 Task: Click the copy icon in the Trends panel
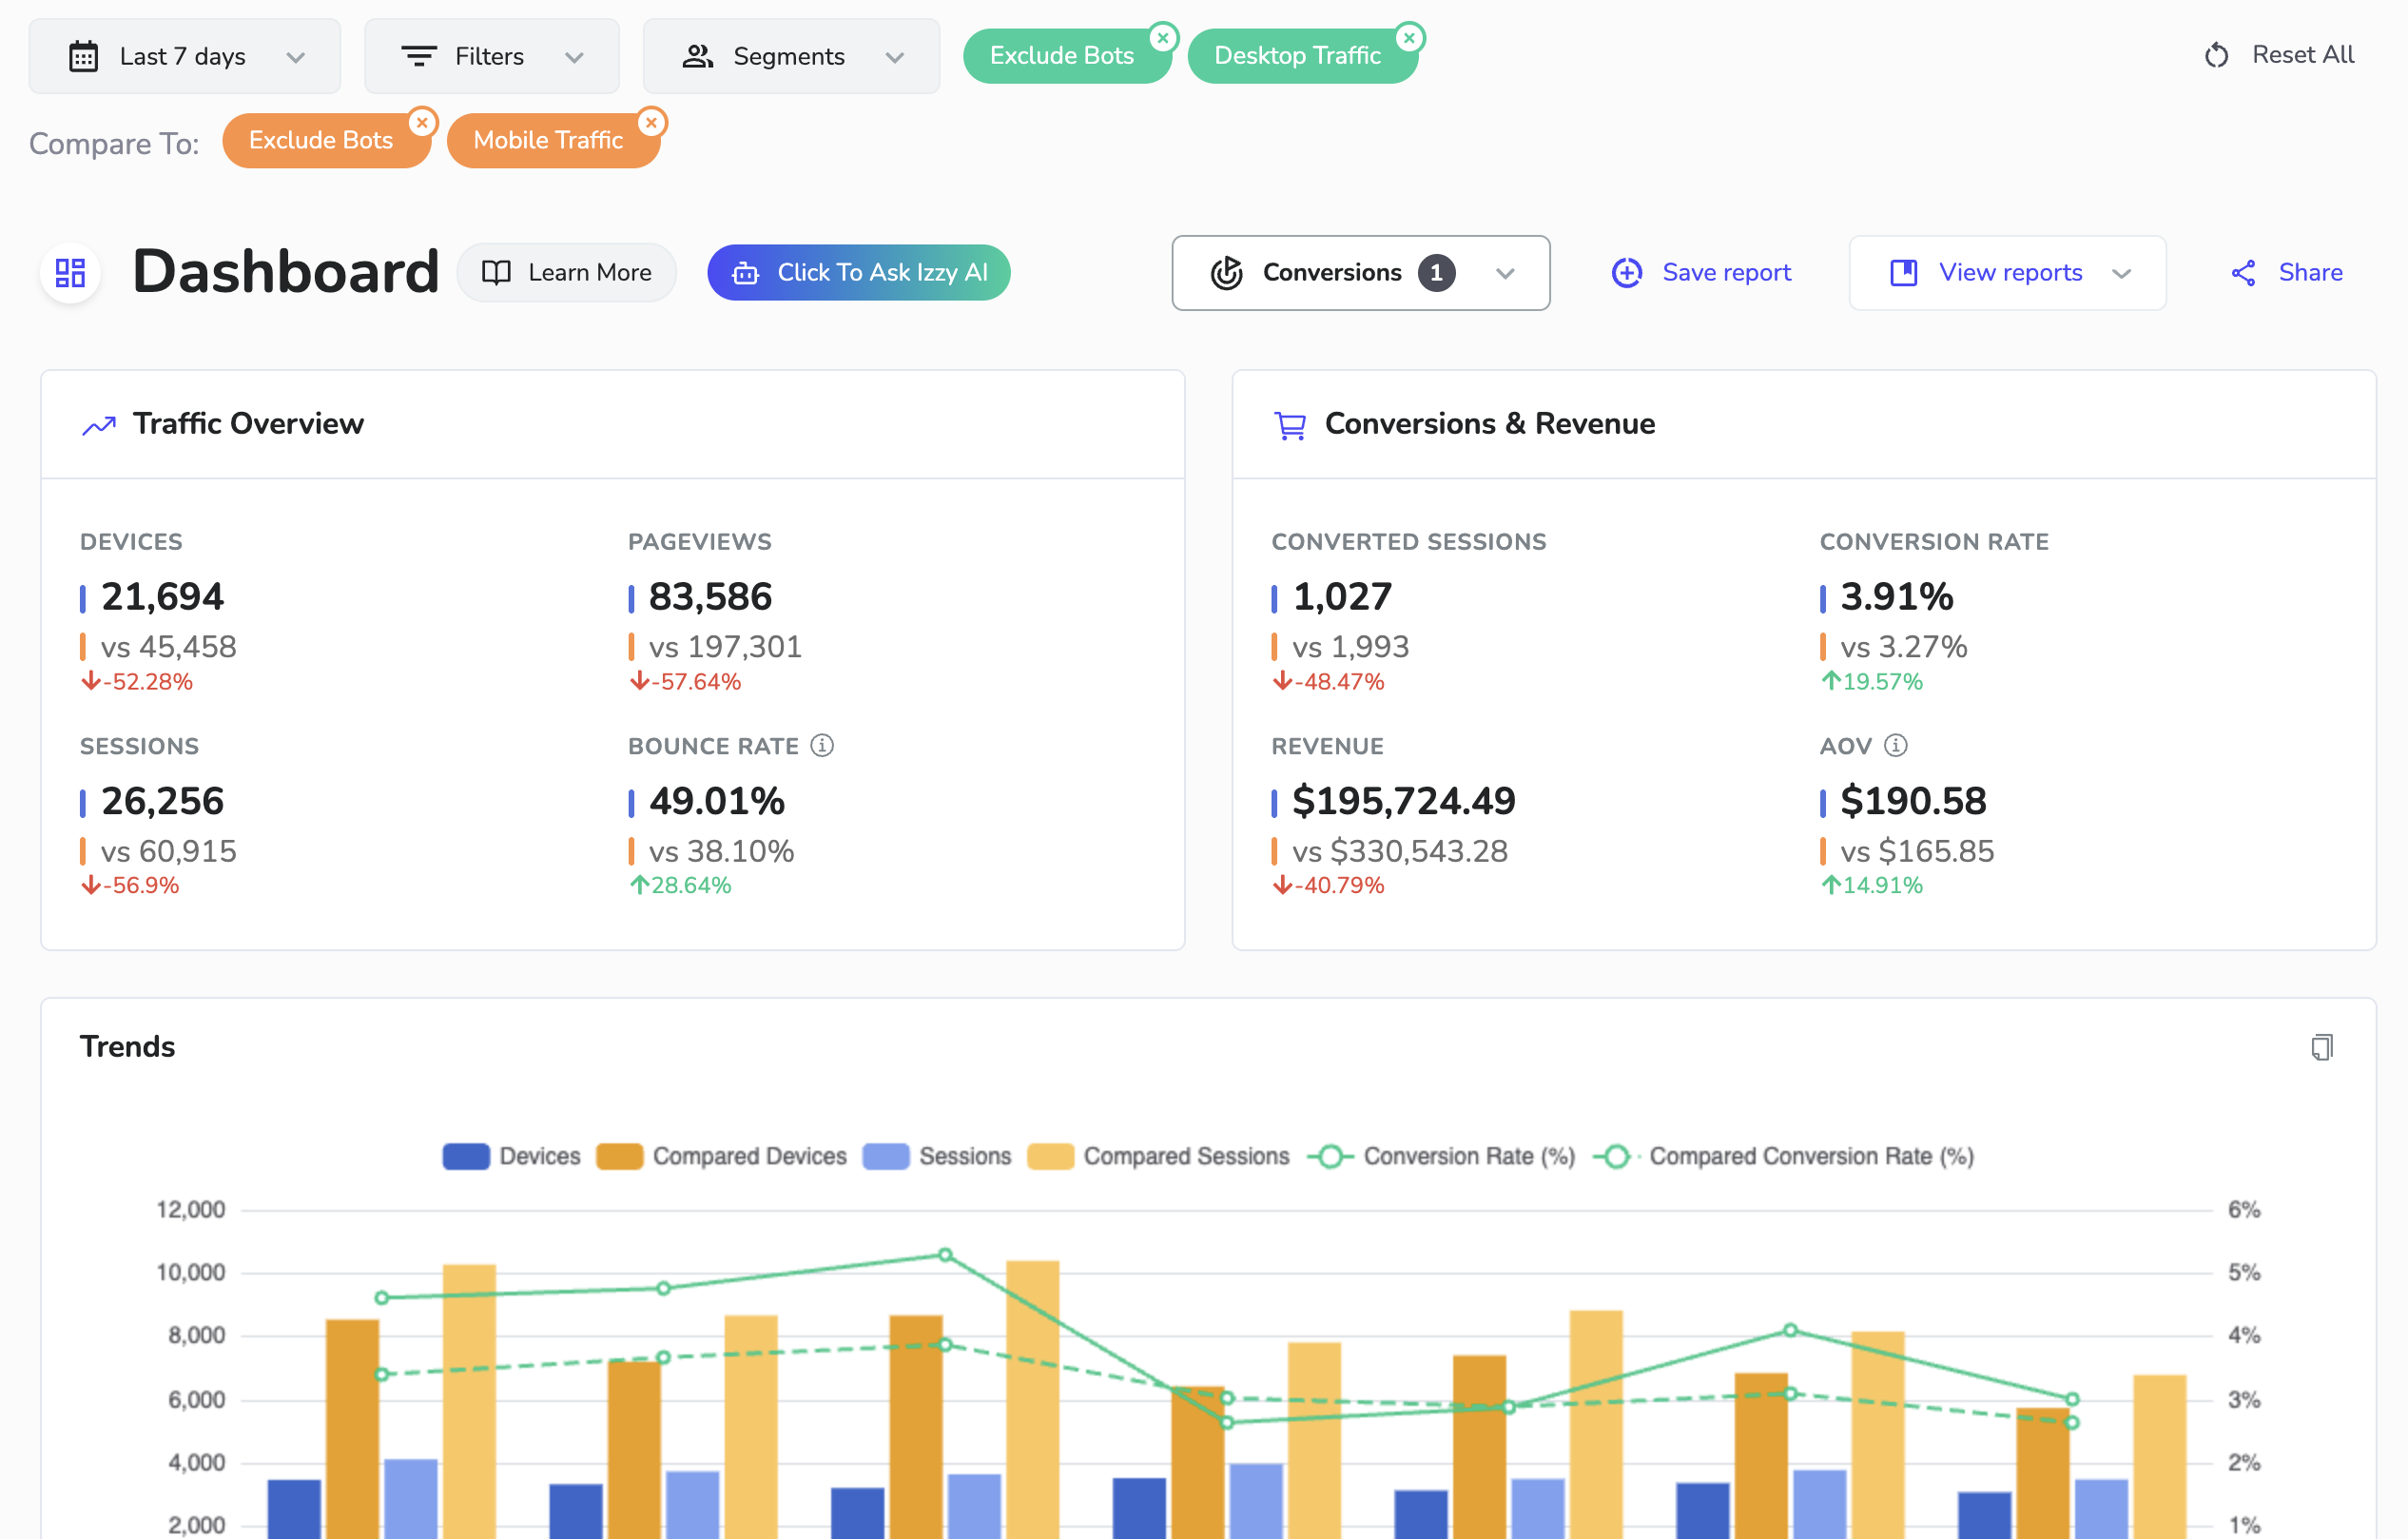[2322, 1047]
